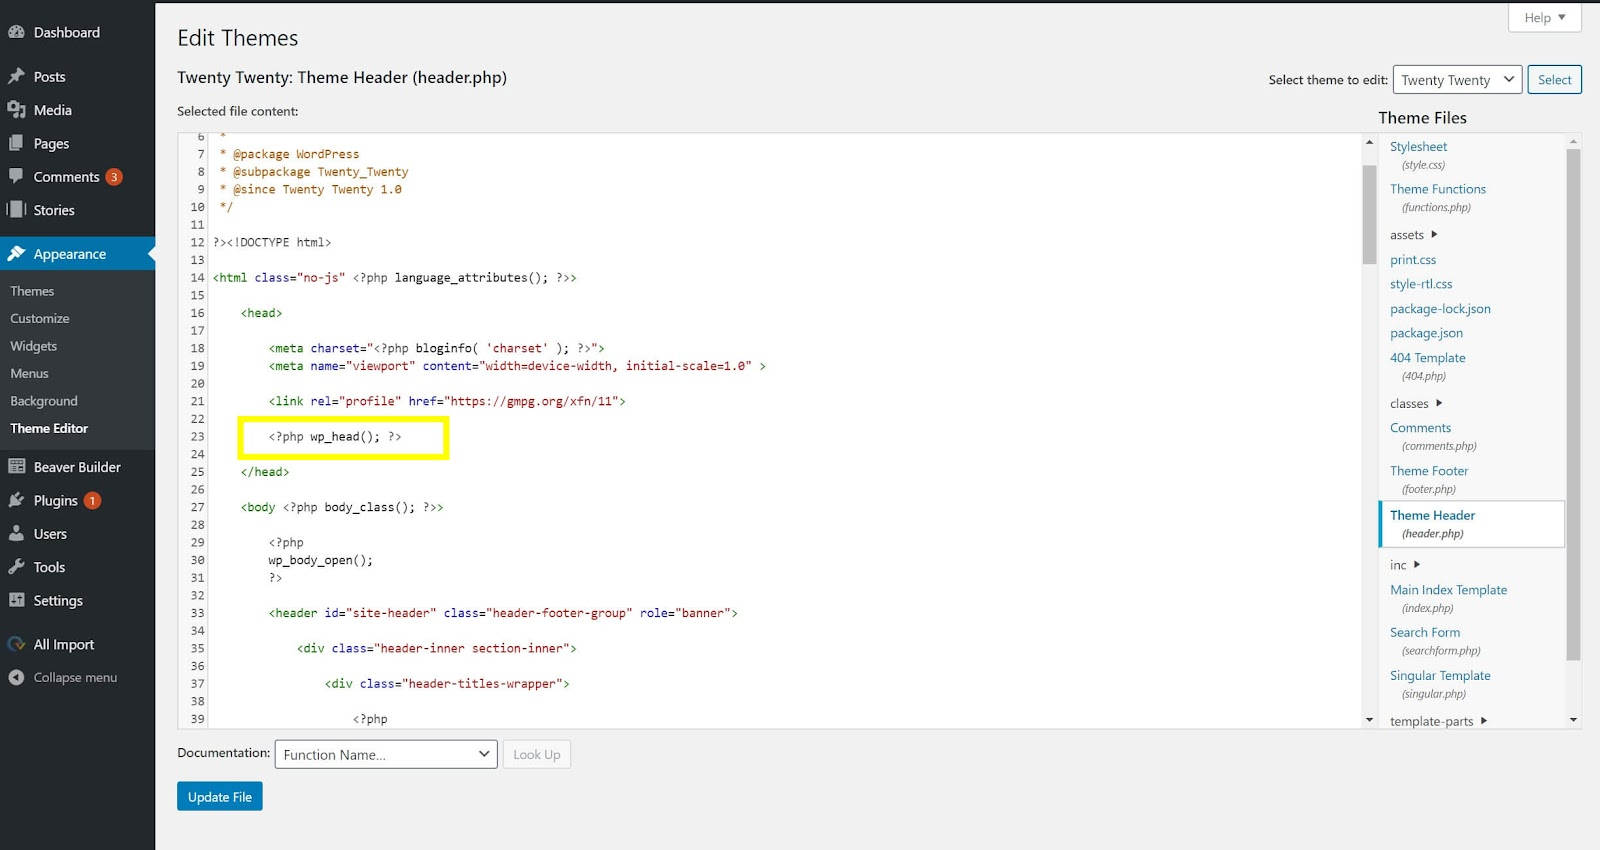The image size is (1600, 850).
Task: Click the Settings sliders icon
Action: (x=16, y=600)
